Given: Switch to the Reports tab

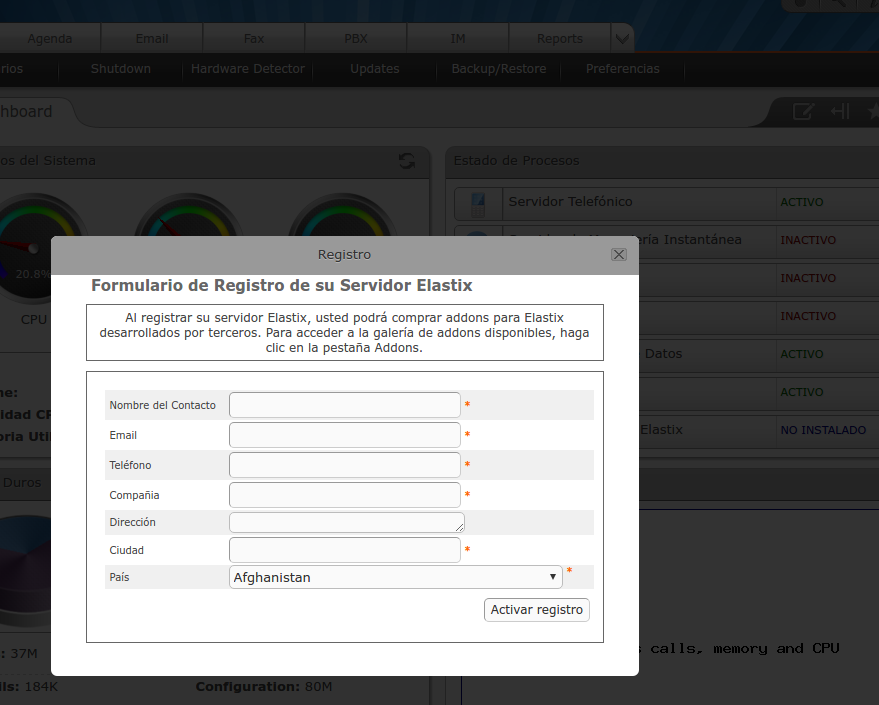Looking at the screenshot, I should (x=559, y=39).
